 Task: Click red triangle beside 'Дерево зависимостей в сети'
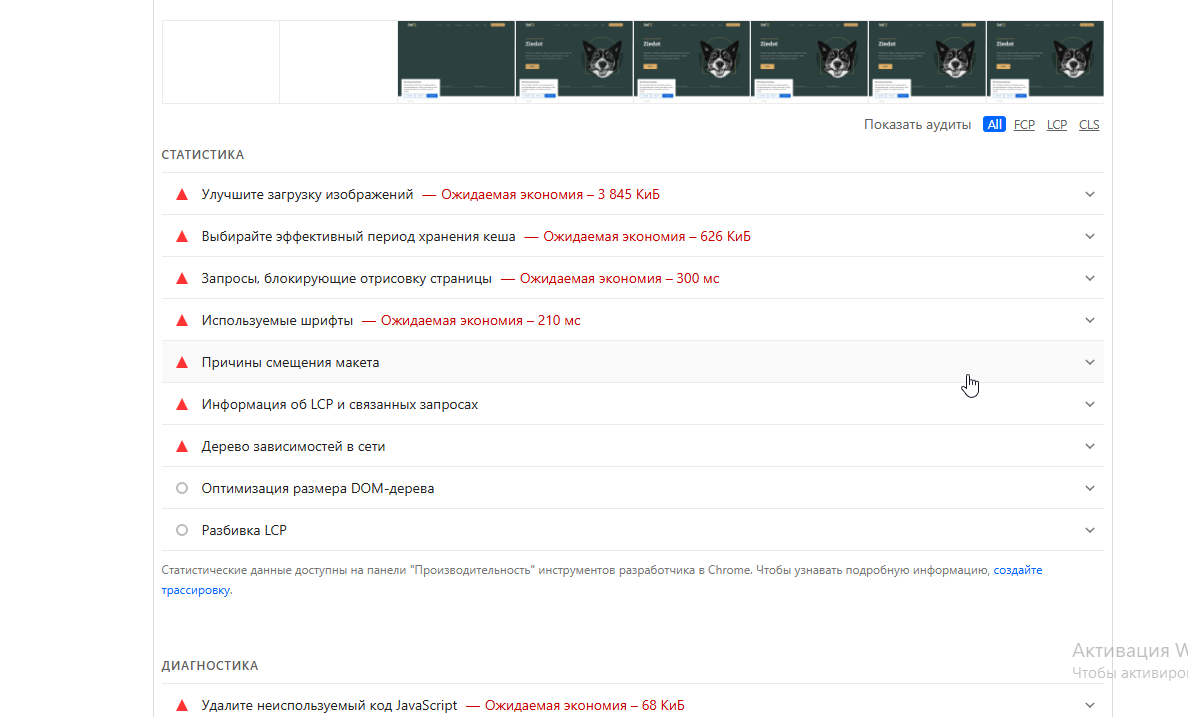click(182, 446)
